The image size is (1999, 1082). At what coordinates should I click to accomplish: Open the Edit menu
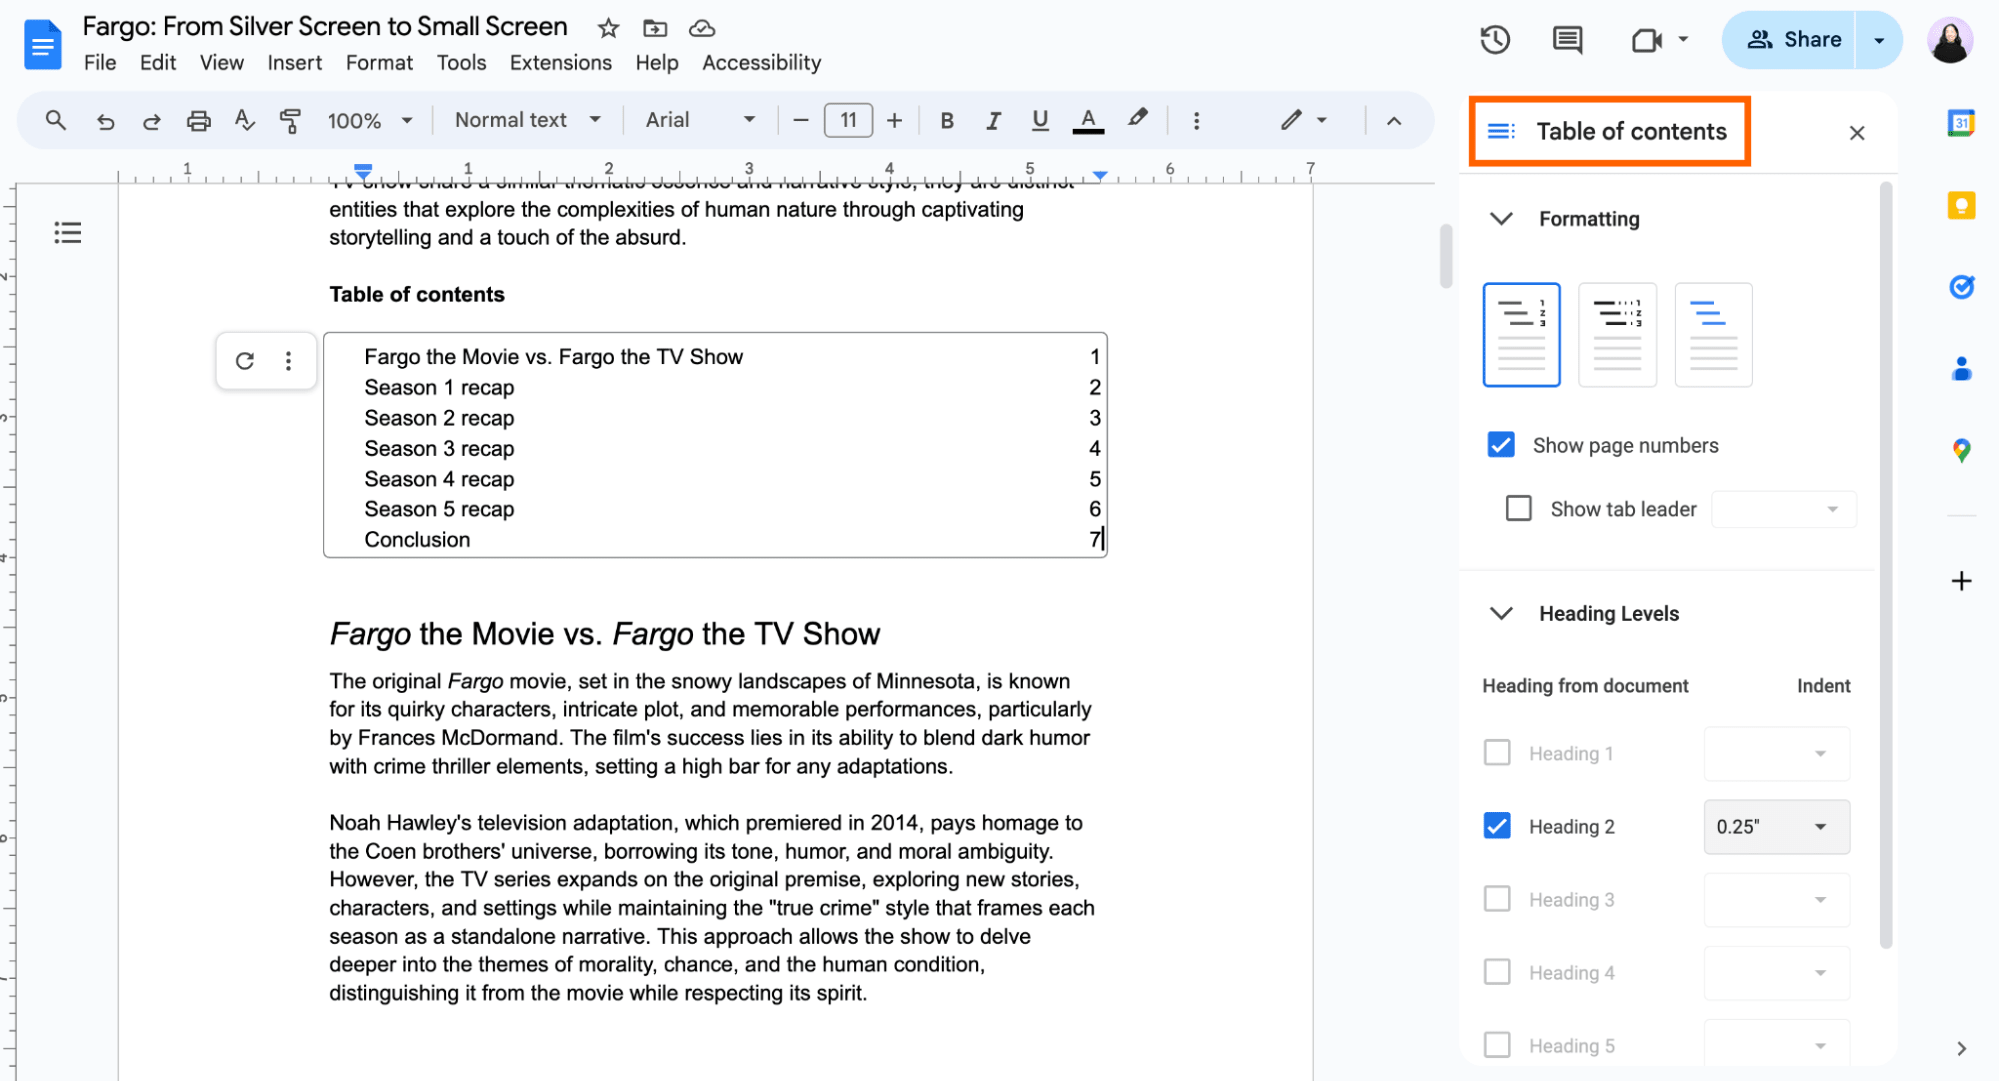(158, 63)
